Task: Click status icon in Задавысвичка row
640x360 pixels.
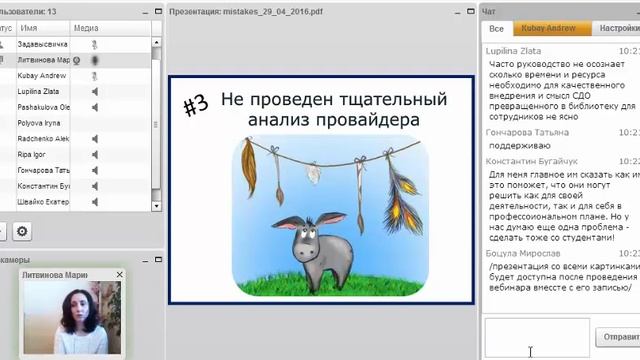Action: pyautogui.click(x=2, y=44)
